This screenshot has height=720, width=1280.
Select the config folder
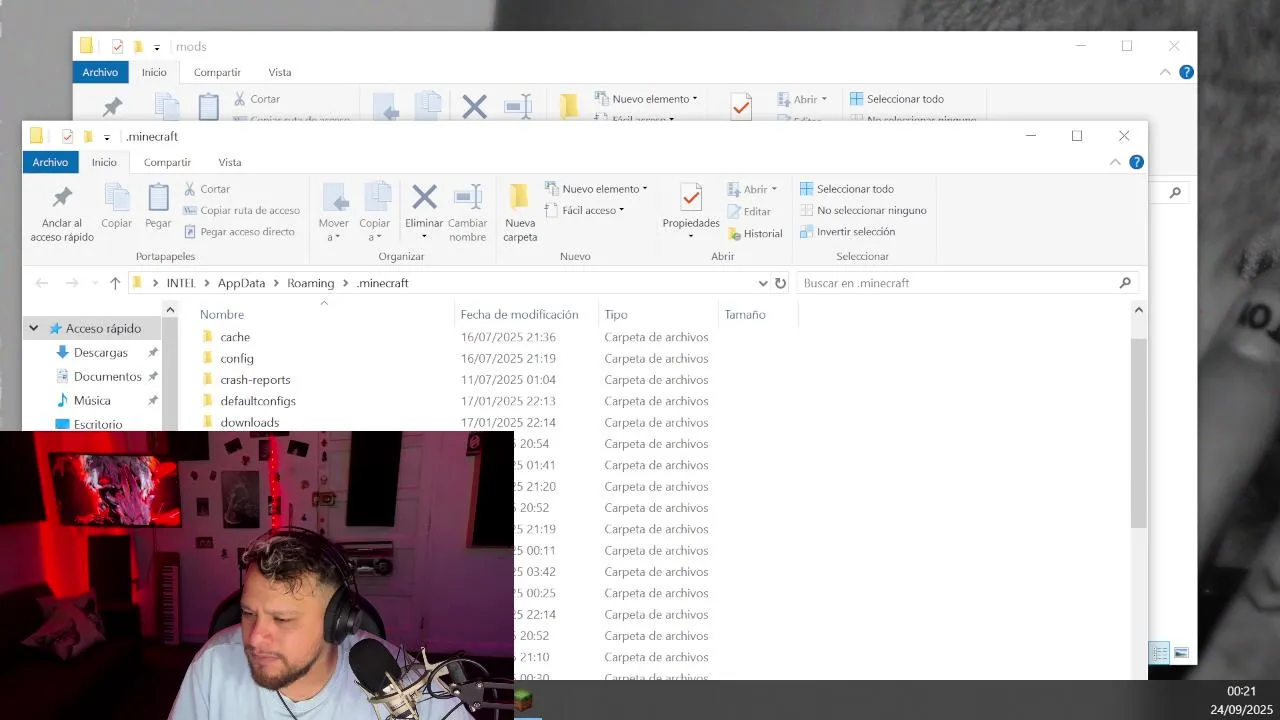click(237, 358)
